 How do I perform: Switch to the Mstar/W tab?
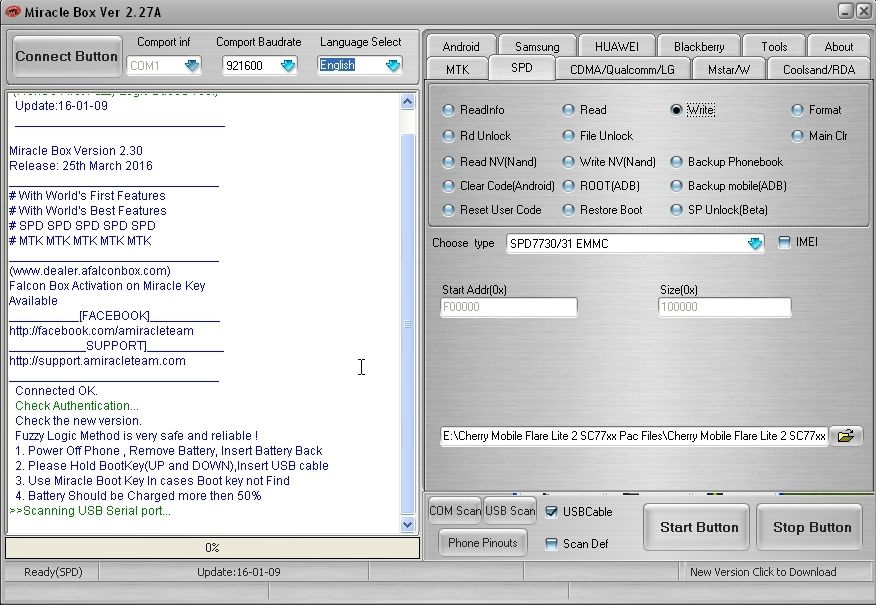(729, 69)
